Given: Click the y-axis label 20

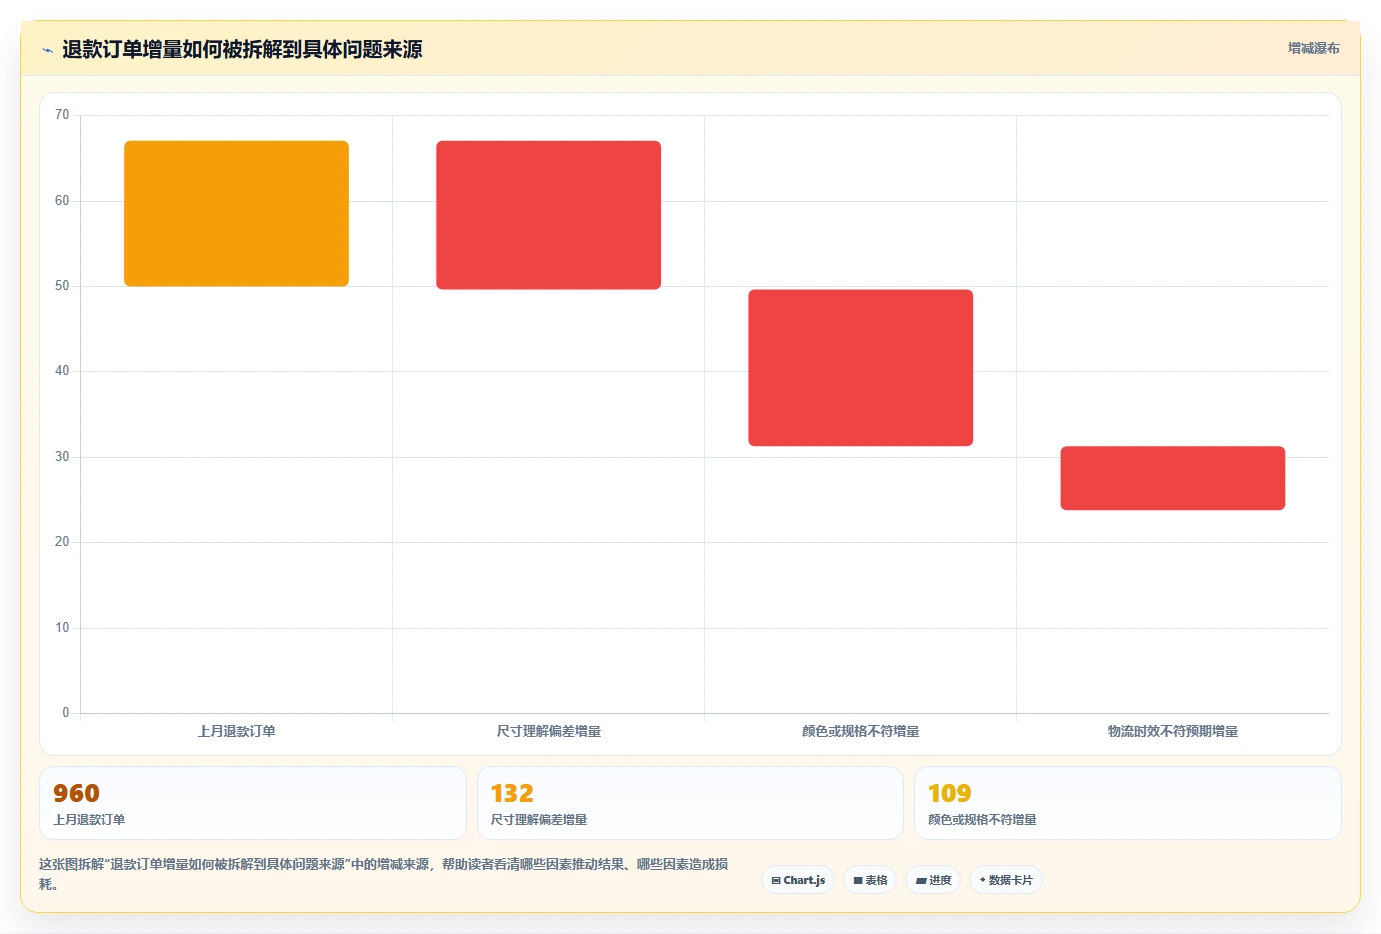Looking at the screenshot, I should 62,542.
